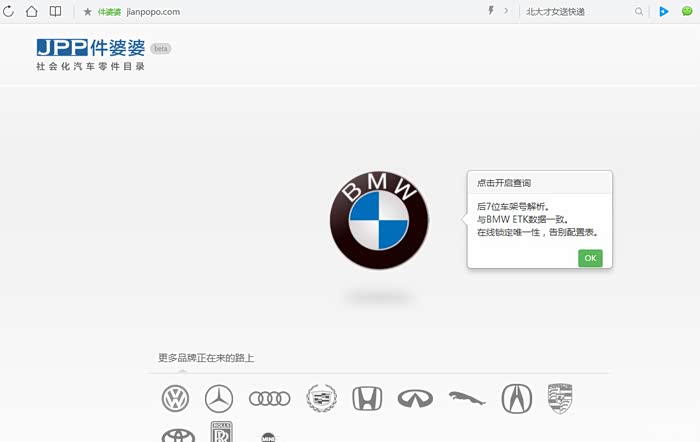The height and width of the screenshot is (442, 700).
Task: Go to browser home page
Action: tap(32, 11)
